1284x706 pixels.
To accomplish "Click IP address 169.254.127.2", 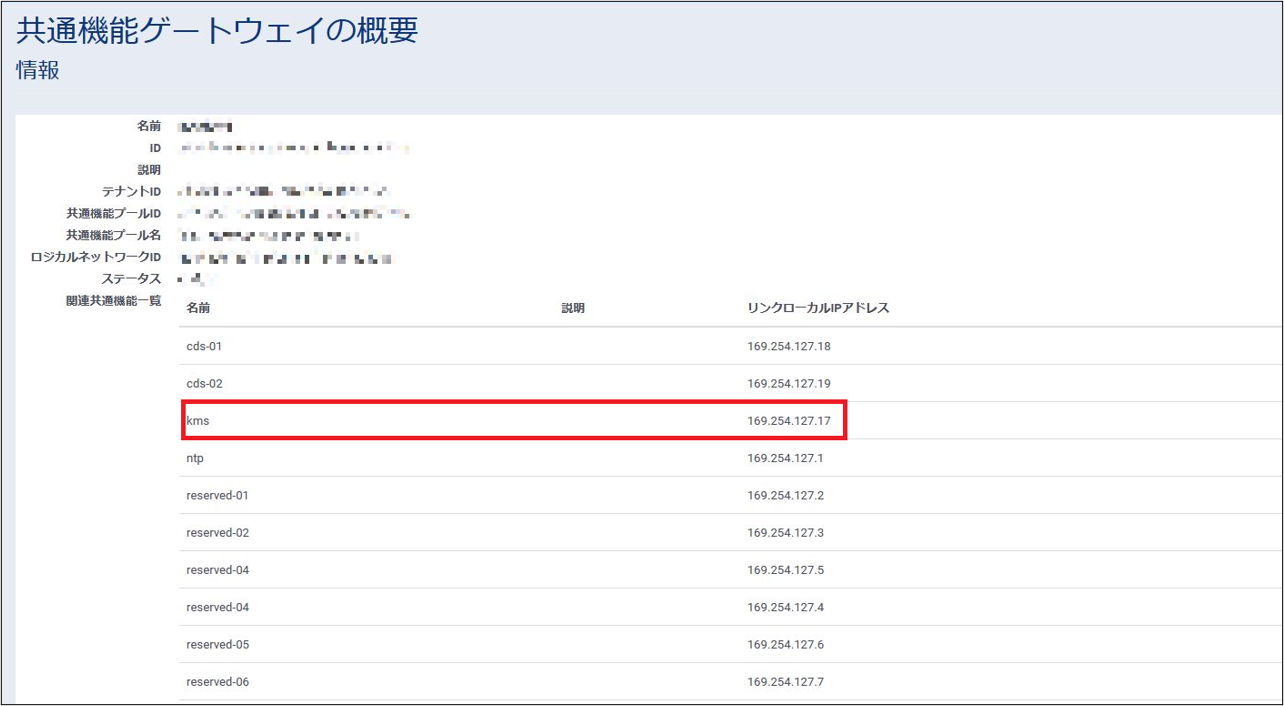I will 786,496.
